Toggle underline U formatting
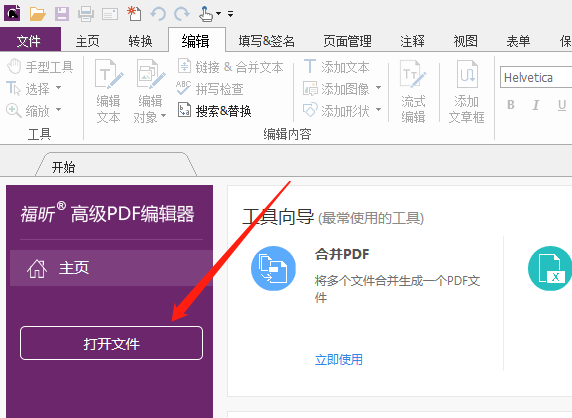This screenshot has height=418, width=572. coord(562,105)
